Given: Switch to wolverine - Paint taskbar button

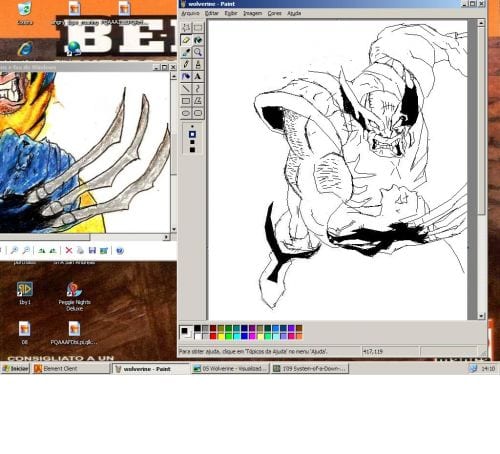Looking at the screenshot, I should tap(150, 369).
